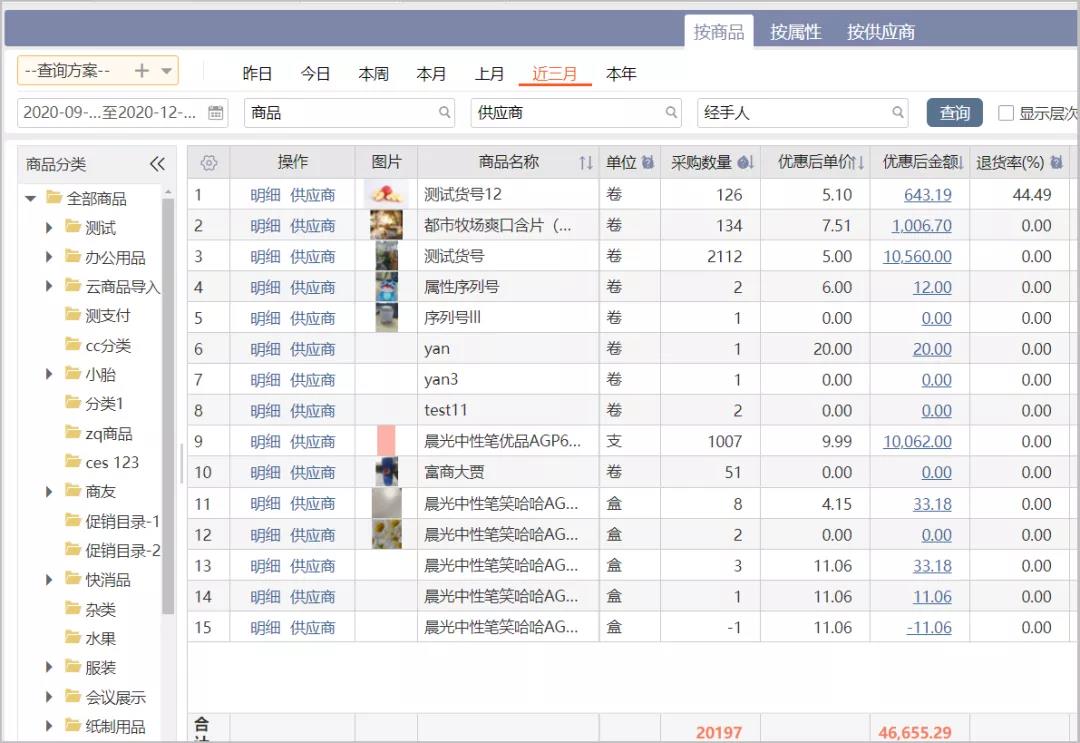Image resolution: width=1080 pixels, height=743 pixels.
Task: Click search icon in 供应商 field
Action: point(672,113)
